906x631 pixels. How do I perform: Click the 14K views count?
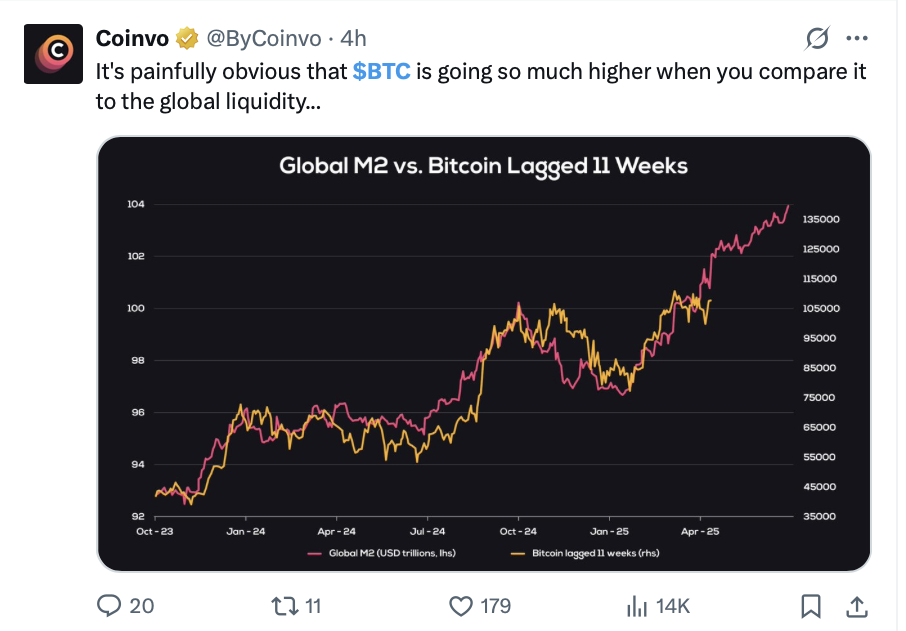(x=672, y=605)
